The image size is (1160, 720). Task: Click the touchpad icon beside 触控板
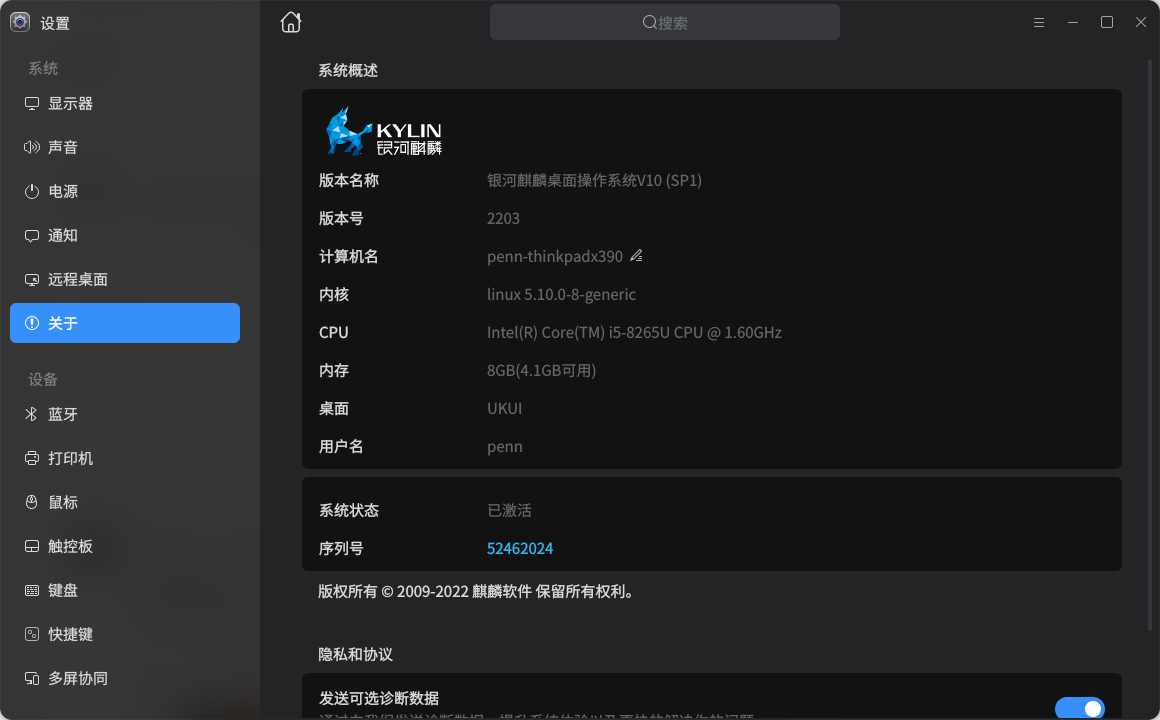click(x=32, y=546)
